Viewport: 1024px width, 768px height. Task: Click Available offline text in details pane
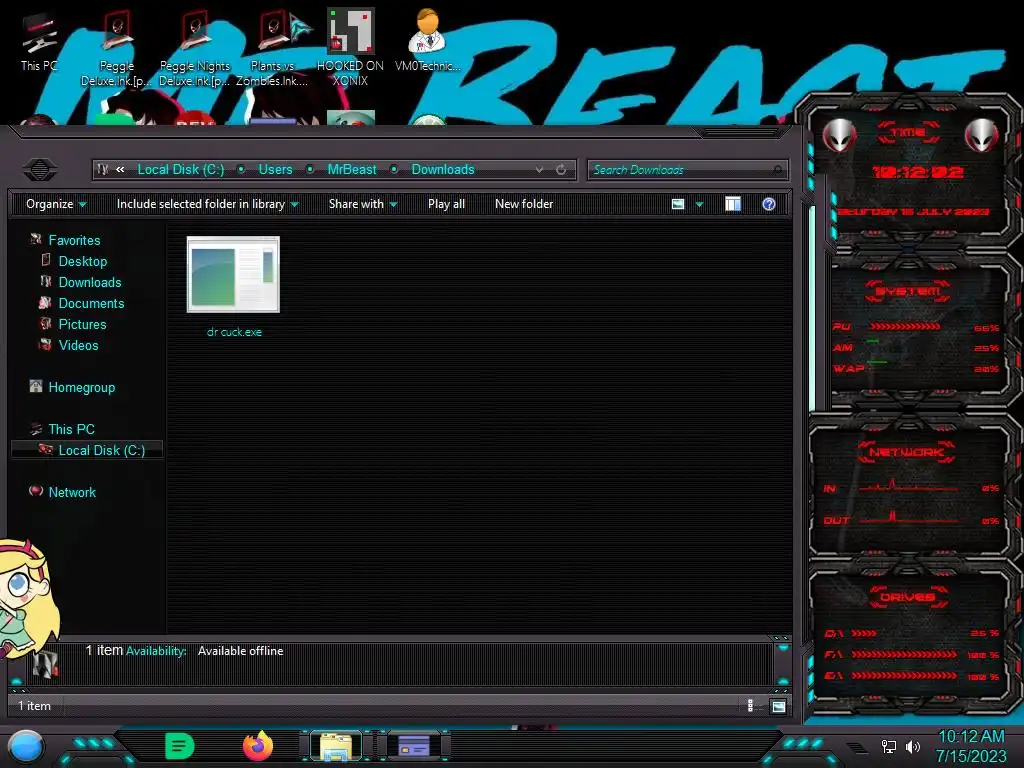240,651
